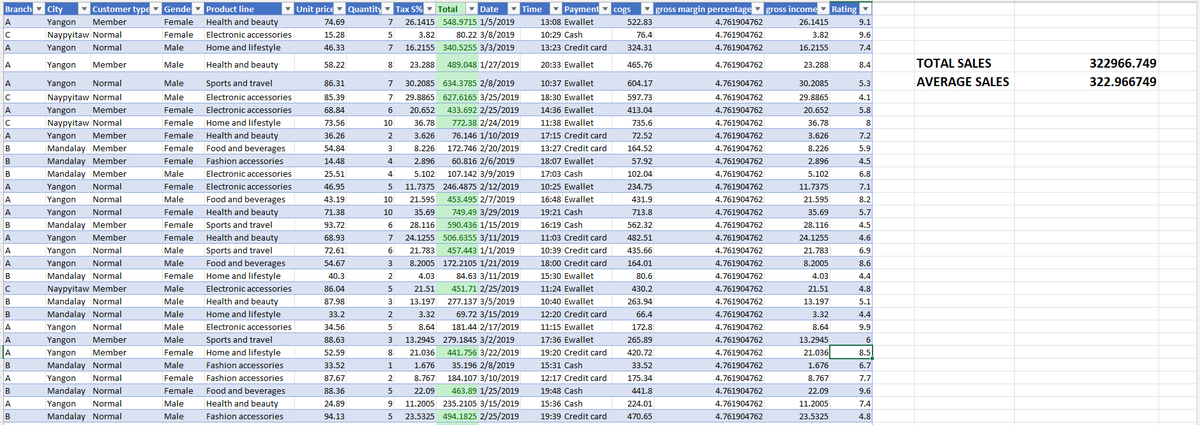Select the date cell 3/29/2019
This screenshot has height=425, width=1200.
(498, 212)
